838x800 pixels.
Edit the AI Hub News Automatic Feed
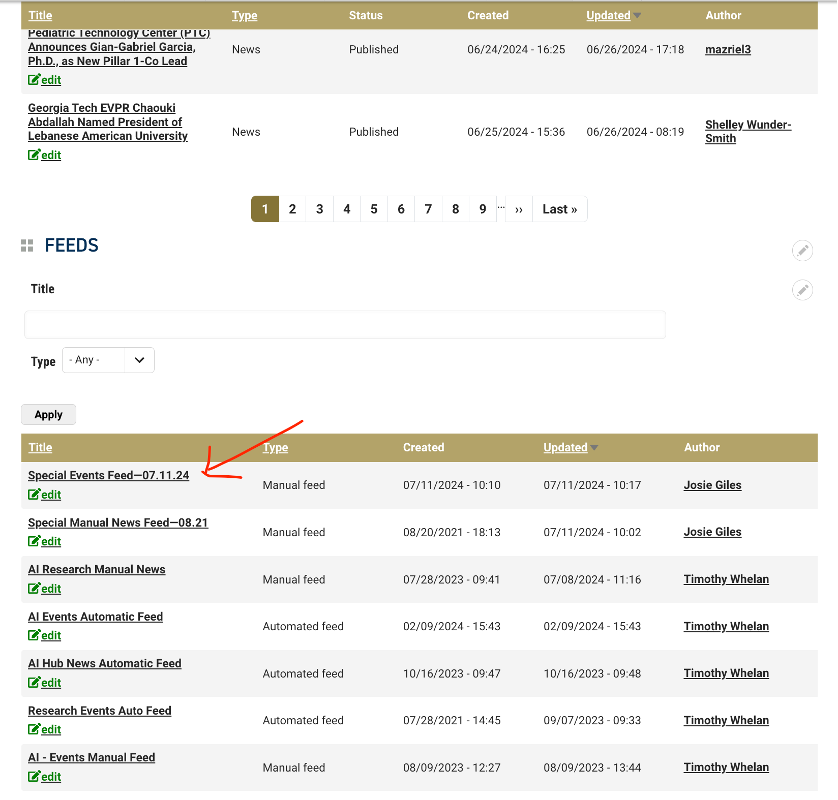pos(44,683)
